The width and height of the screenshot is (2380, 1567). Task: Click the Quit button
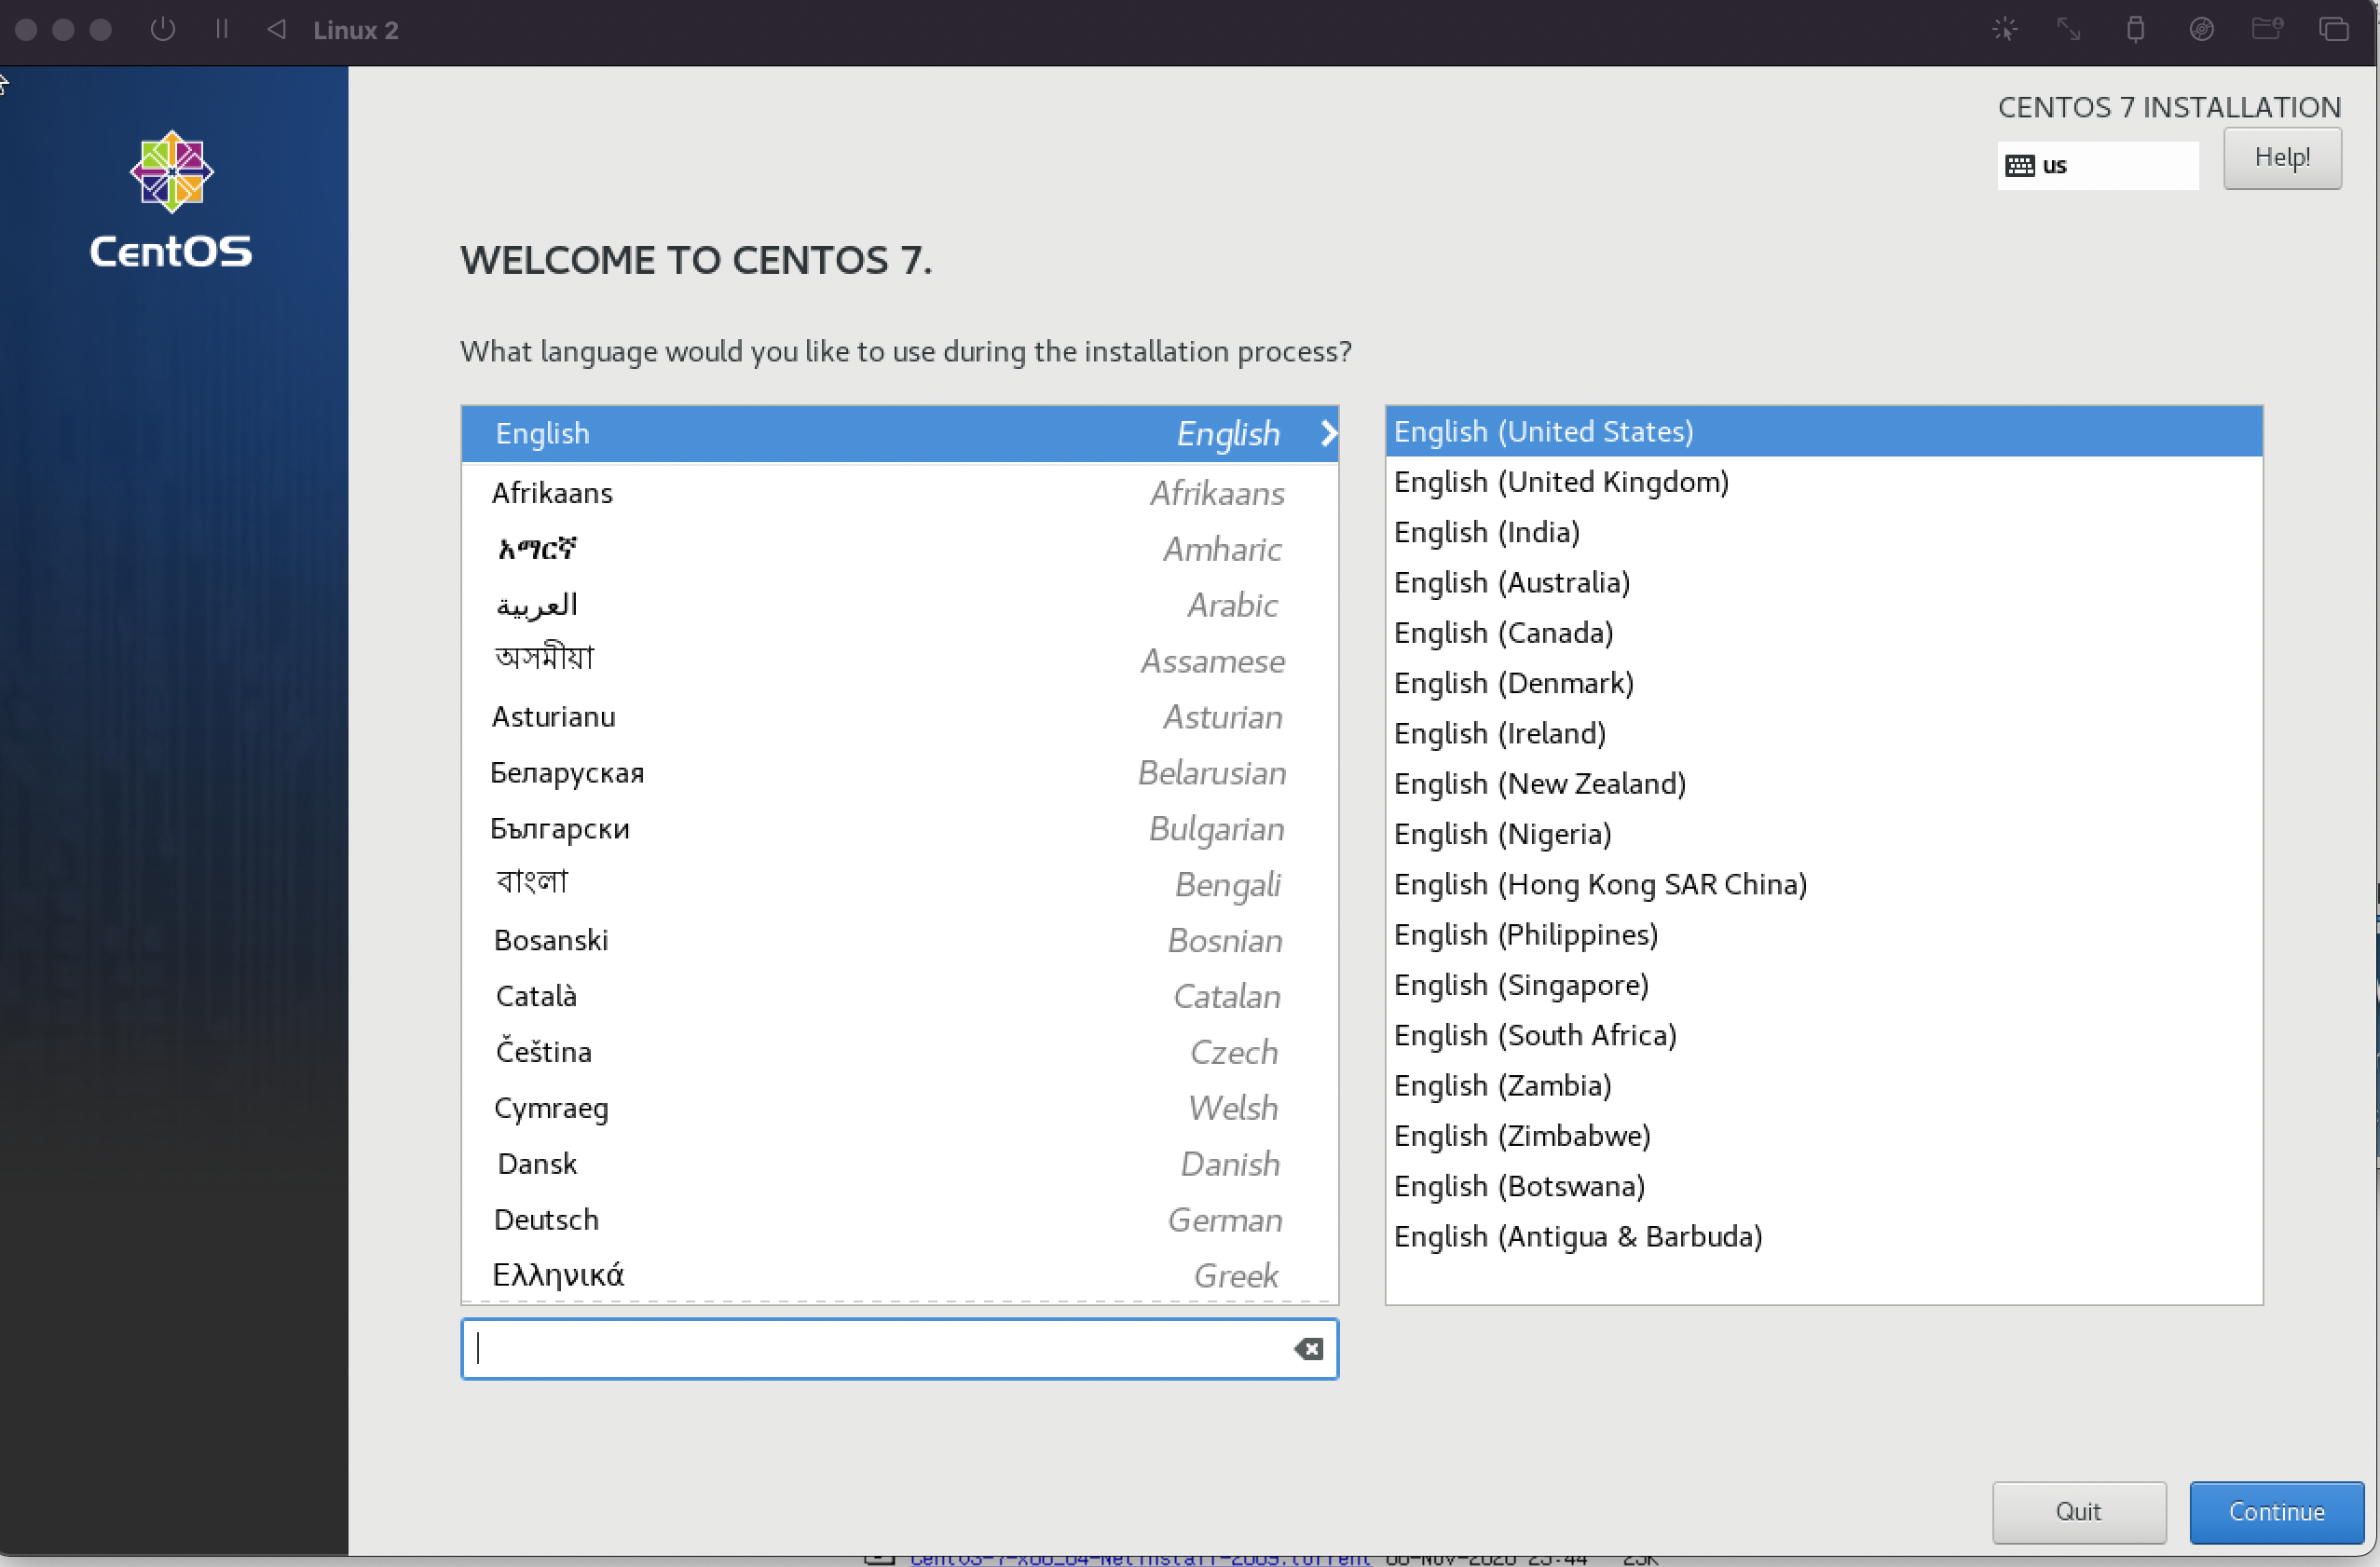pos(2078,1511)
